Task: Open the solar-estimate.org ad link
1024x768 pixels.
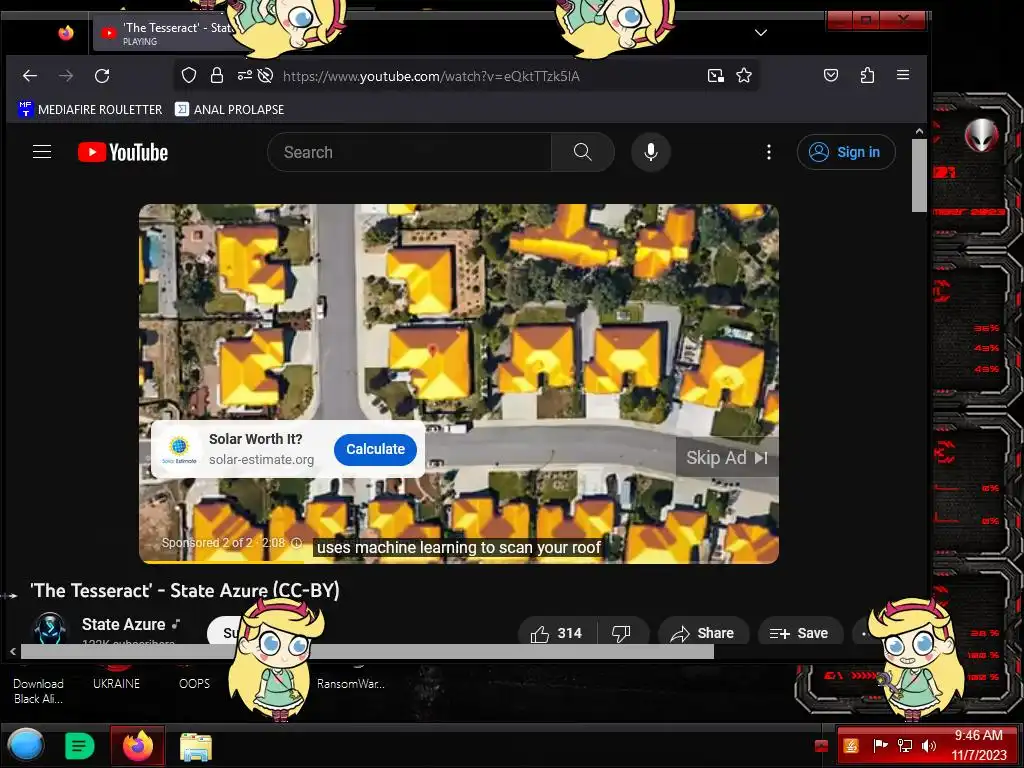Action: (261, 460)
